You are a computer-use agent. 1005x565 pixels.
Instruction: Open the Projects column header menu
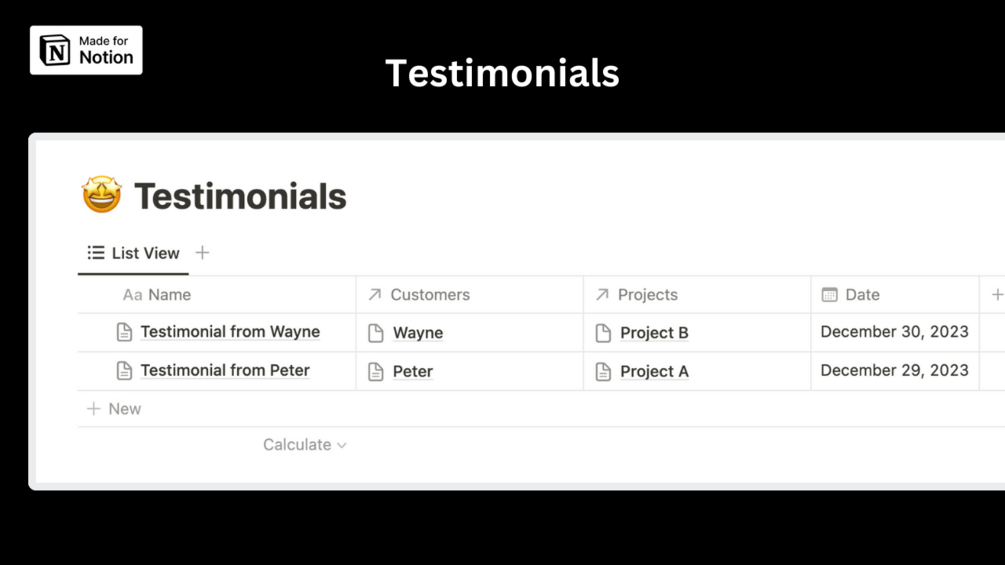click(647, 295)
